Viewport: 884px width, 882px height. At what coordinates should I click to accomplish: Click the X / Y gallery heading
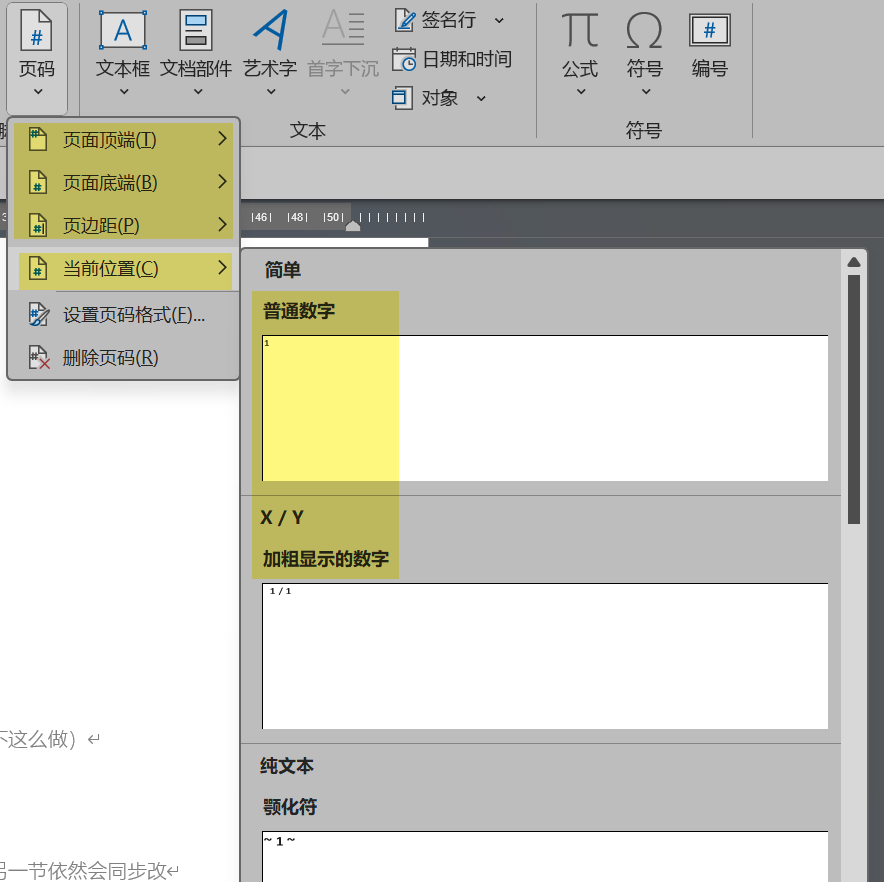click(x=282, y=518)
